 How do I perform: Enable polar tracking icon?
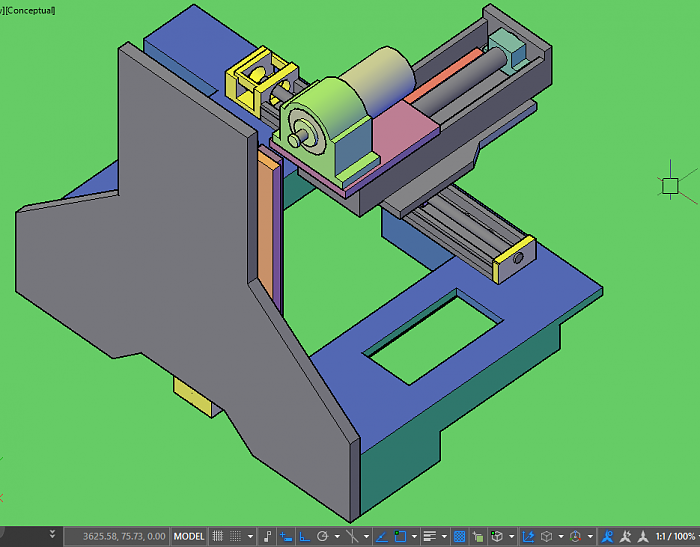pyautogui.click(x=322, y=536)
